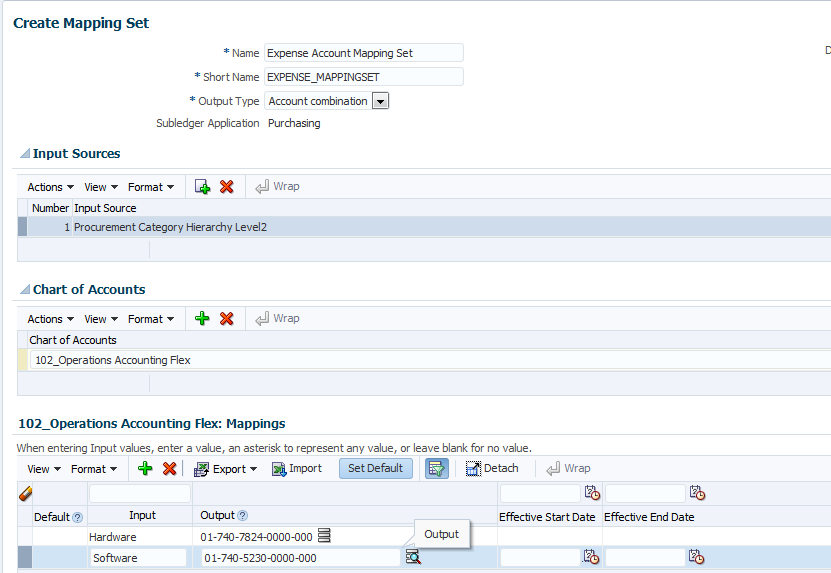Click Software row Effective Start Date field
Viewport: 831px width, 573px height.
[540, 558]
